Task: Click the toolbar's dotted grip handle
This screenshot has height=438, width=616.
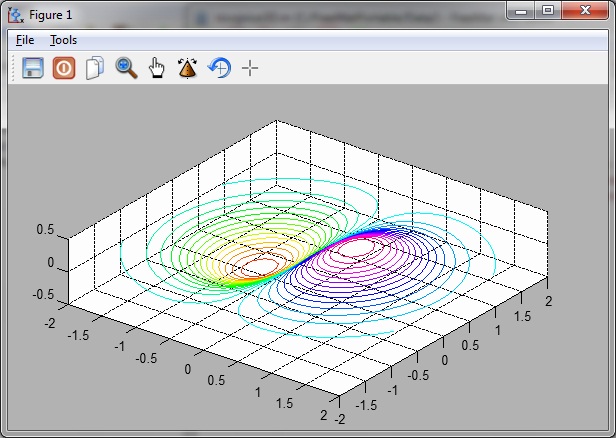Action: pyautogui.click(x=13, y=68)
